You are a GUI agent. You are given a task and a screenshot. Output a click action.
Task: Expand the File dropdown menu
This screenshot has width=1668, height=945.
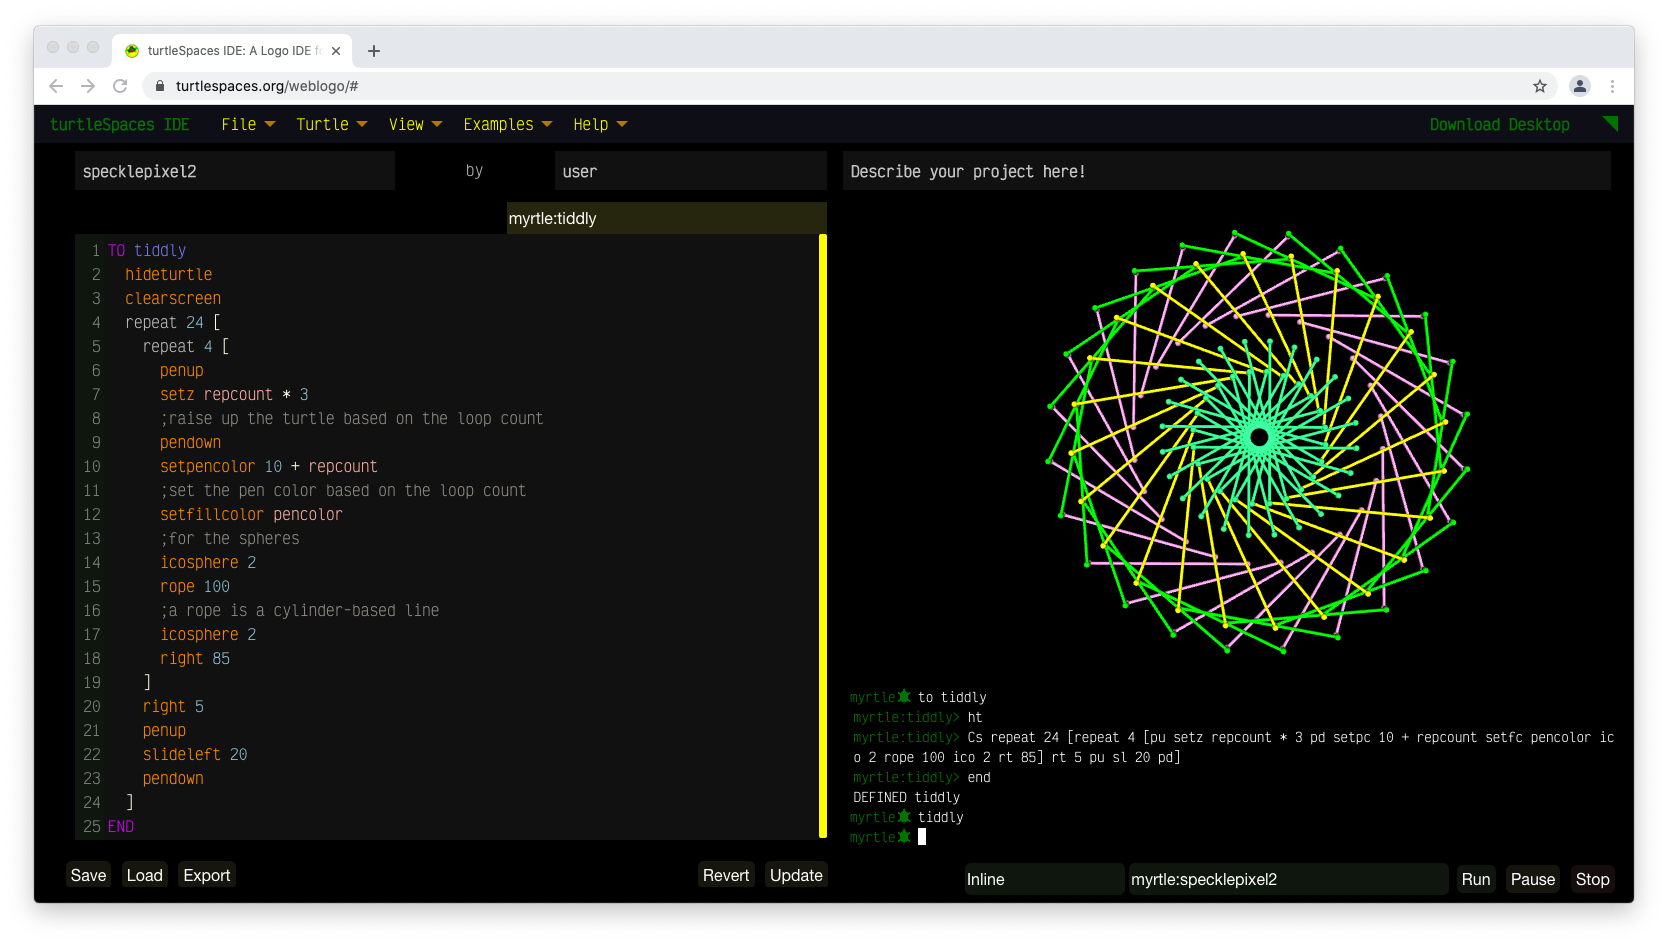click(248, 124)
